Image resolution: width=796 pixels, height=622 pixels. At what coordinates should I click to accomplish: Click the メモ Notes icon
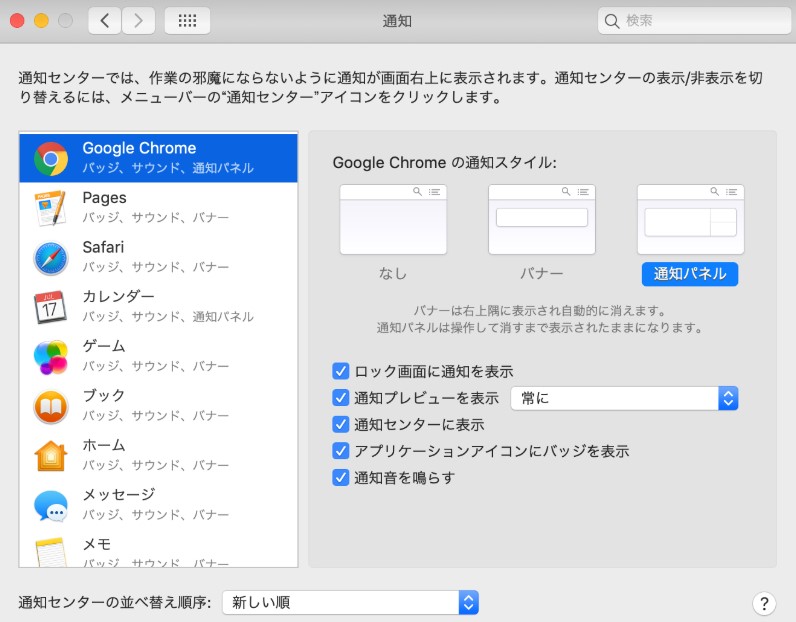click(x=51, y=552)
